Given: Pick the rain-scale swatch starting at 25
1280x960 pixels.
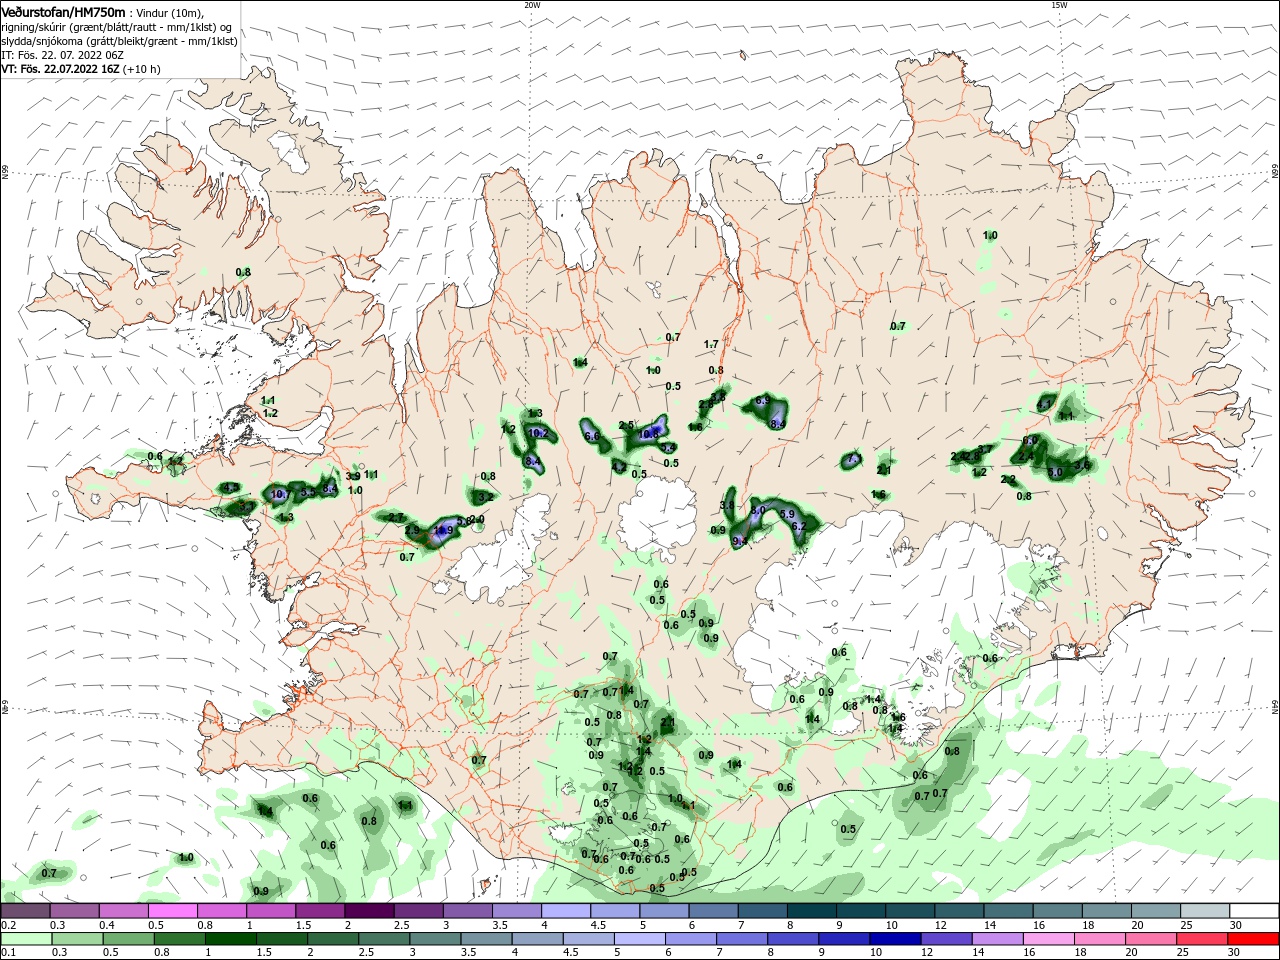Looking at the screenshot, I should tap(1203, 939).
